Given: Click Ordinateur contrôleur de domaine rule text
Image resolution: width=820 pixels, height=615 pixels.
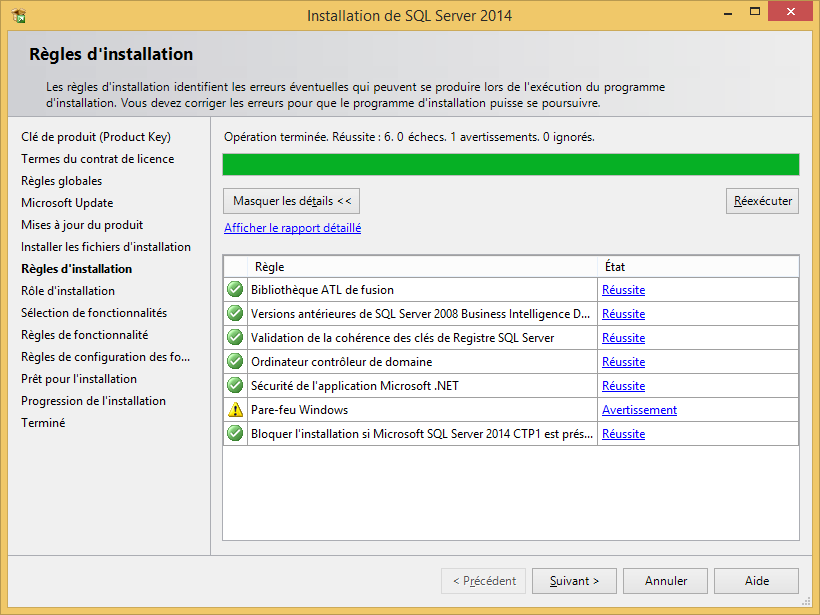Looking at the screenshot, I should click(x=341, y=362).
